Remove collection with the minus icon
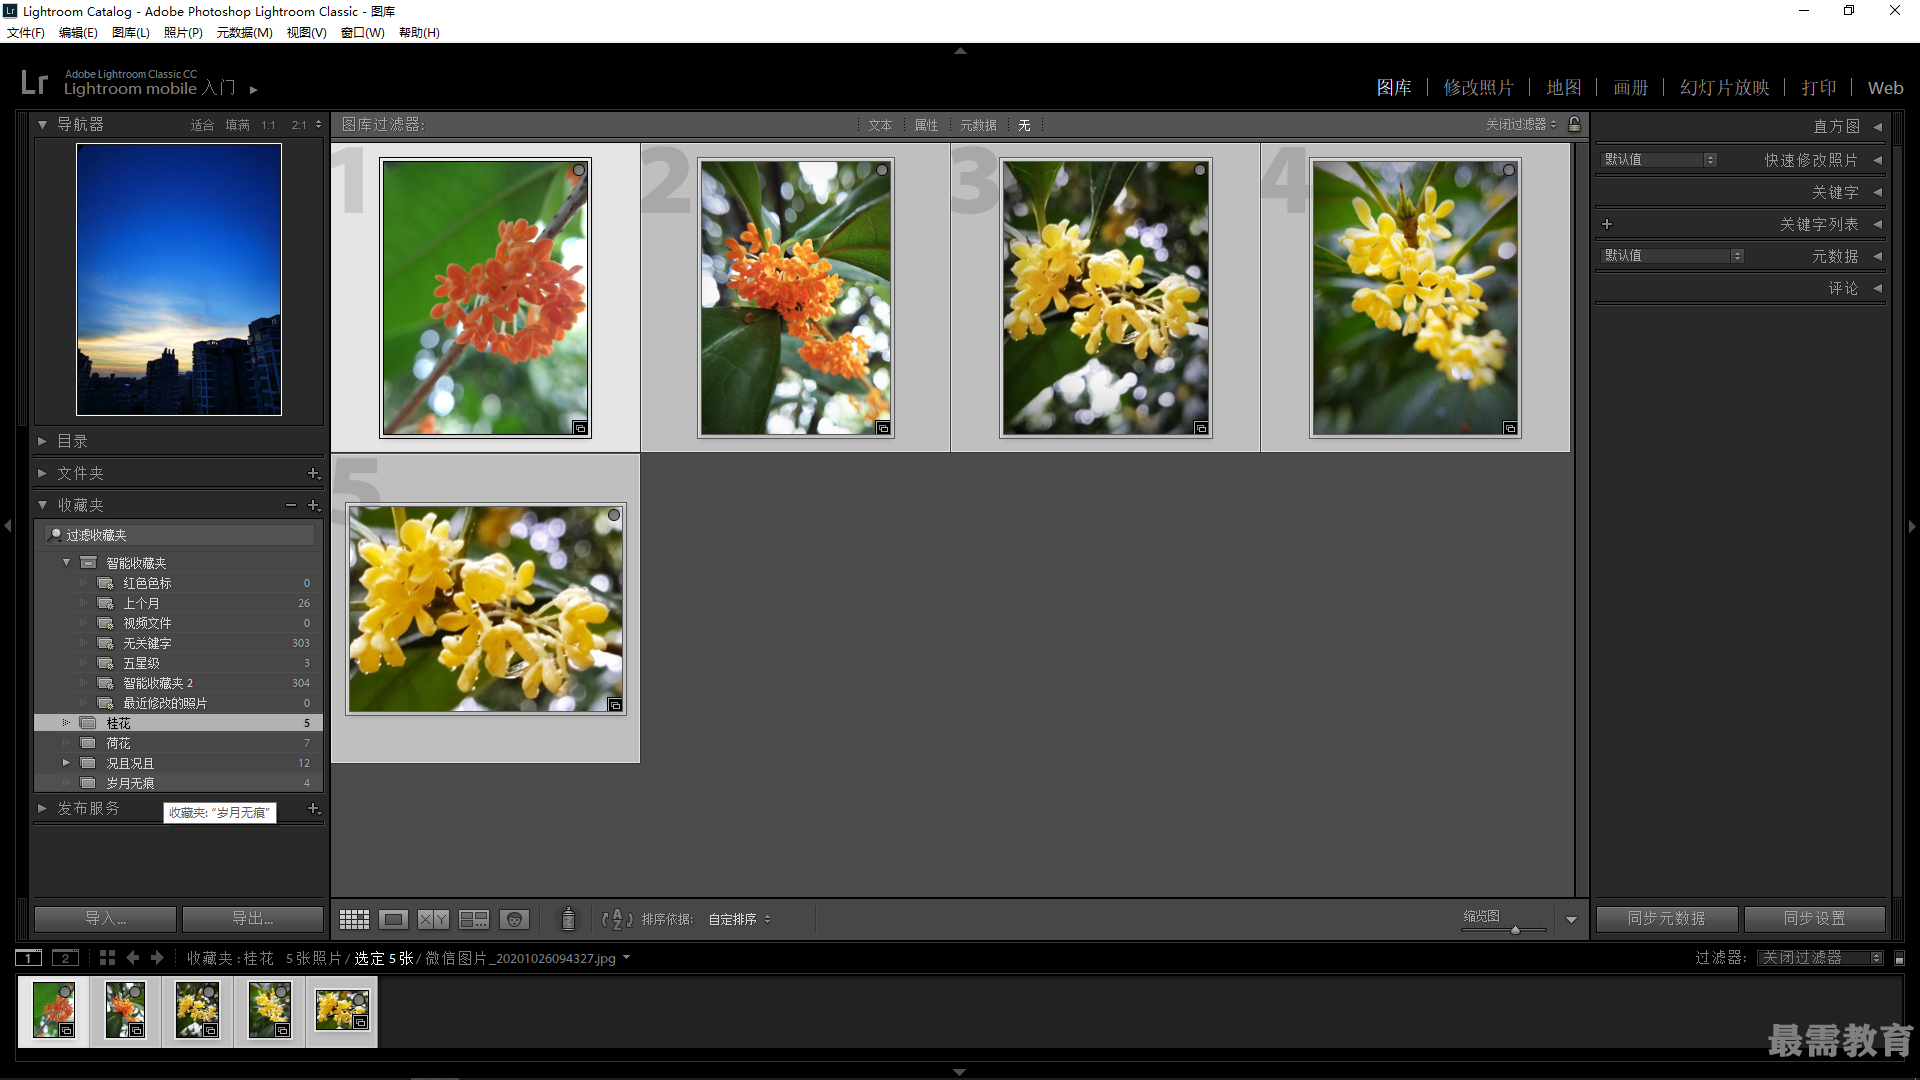 point(290,505)
